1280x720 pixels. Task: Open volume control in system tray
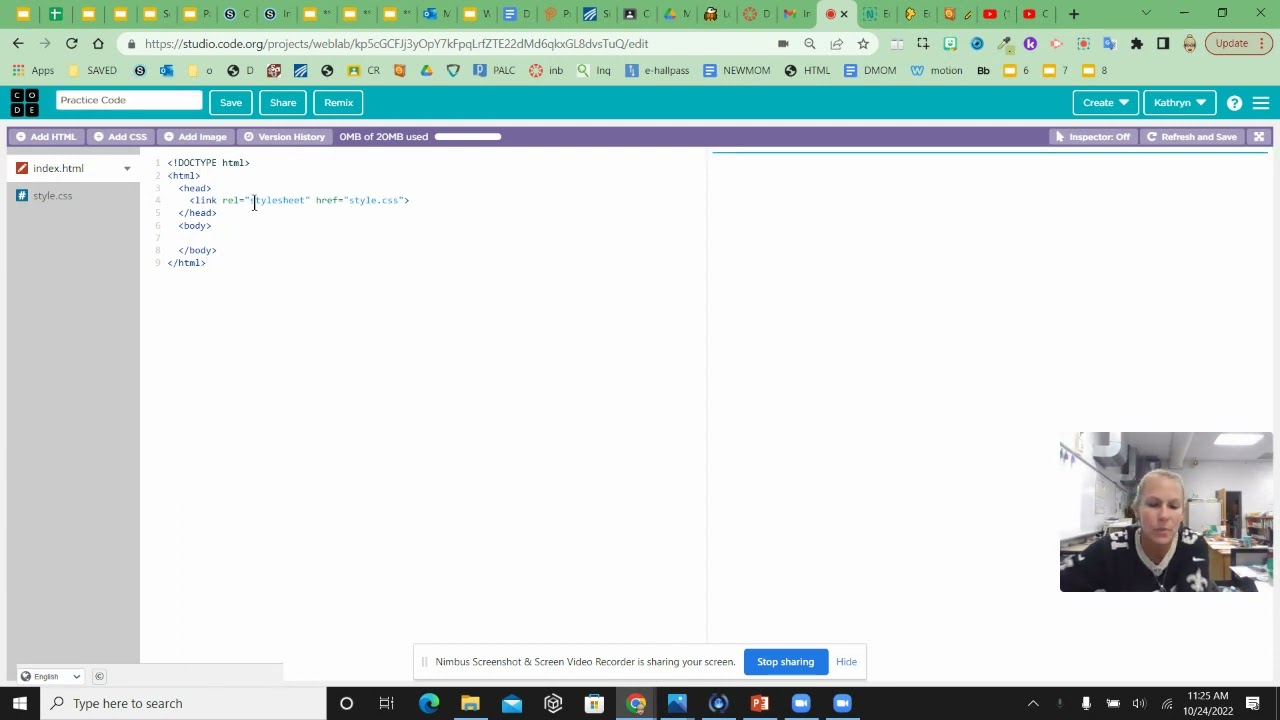pos(1139,703)
